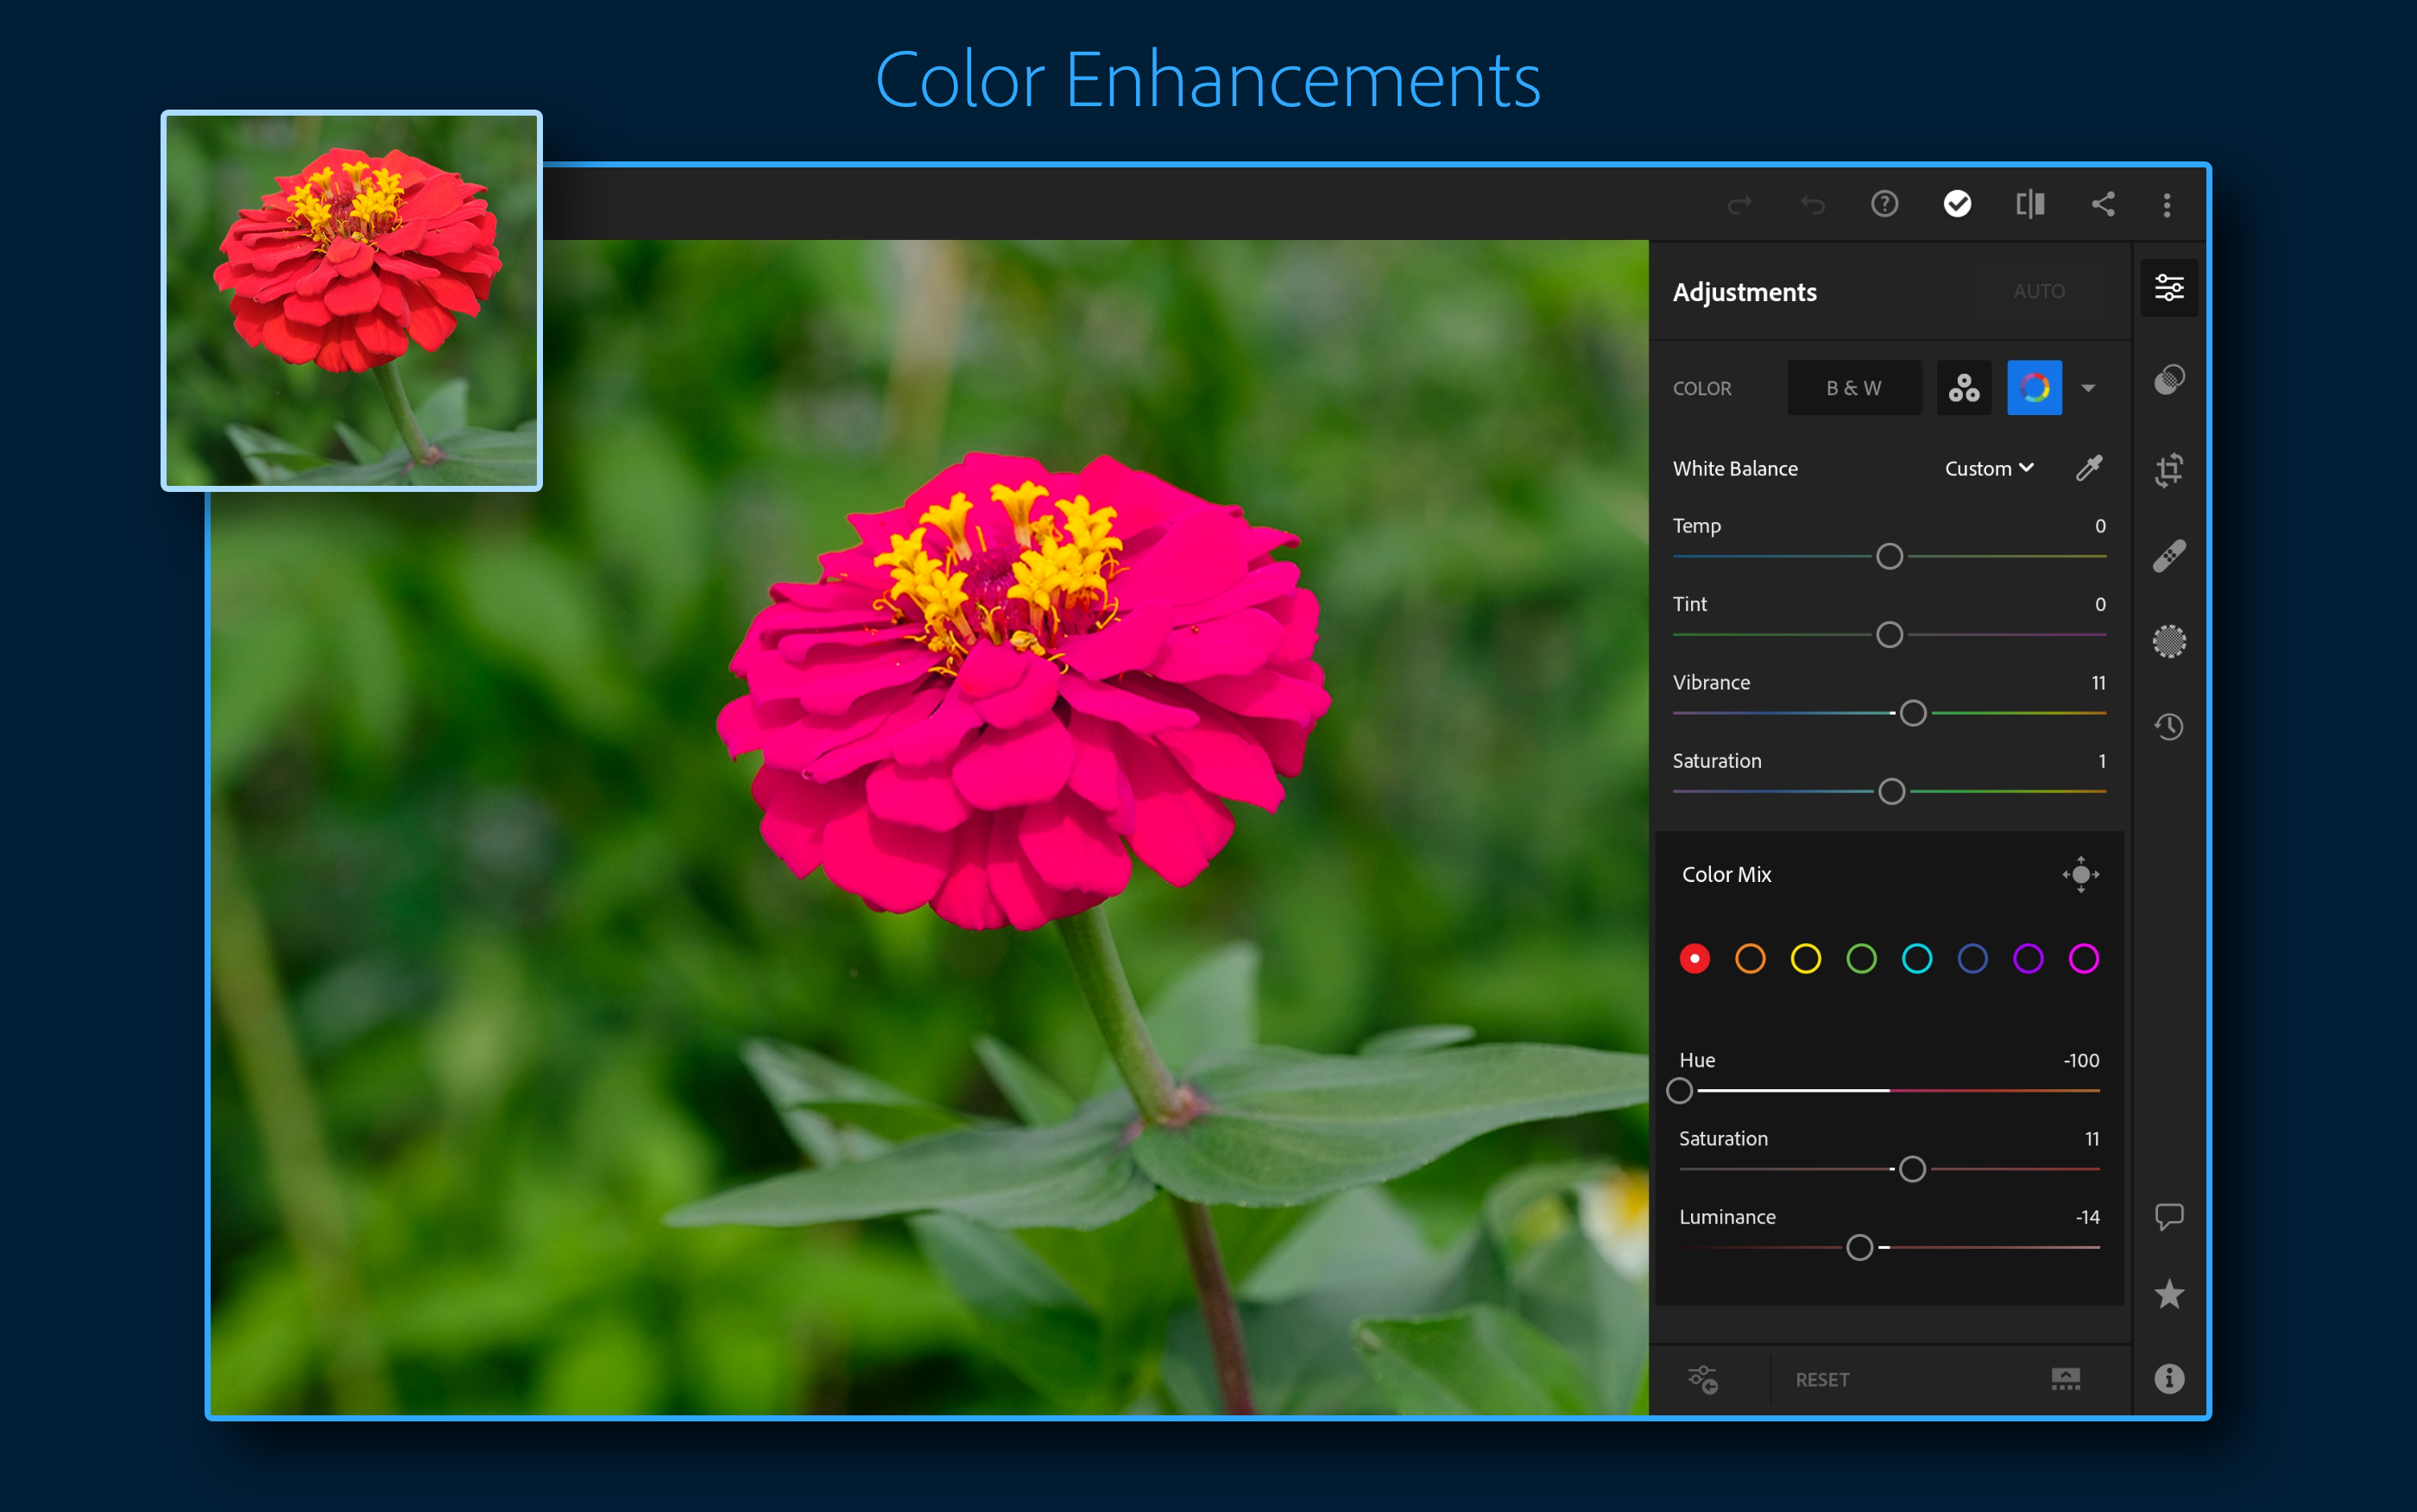Open the radial gradient masking tool
The height and width of the screenshot is (1512, 2417).
click(x=2168, y=641)
